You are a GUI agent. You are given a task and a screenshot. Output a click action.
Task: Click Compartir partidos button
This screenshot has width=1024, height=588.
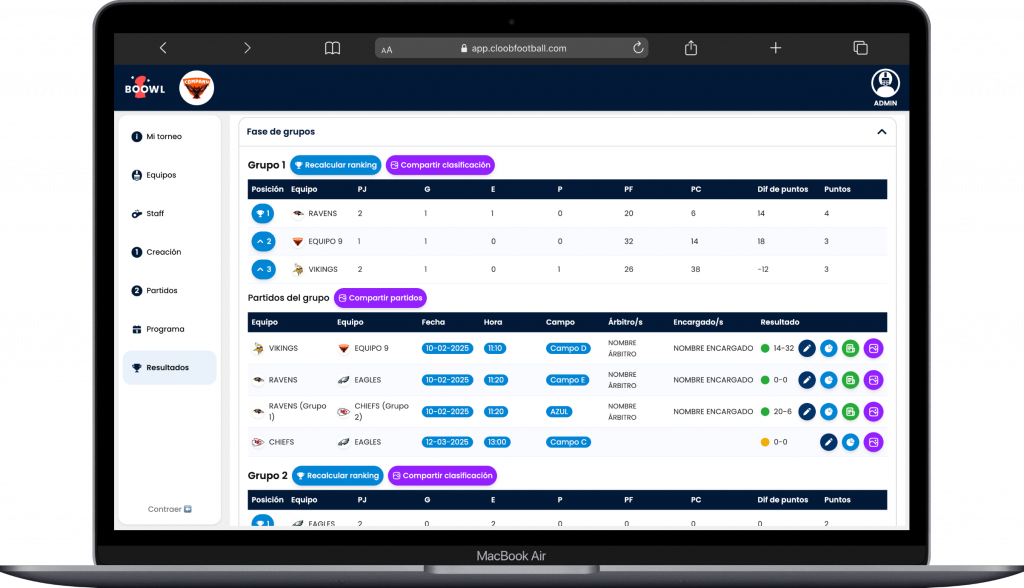point(380,298)
